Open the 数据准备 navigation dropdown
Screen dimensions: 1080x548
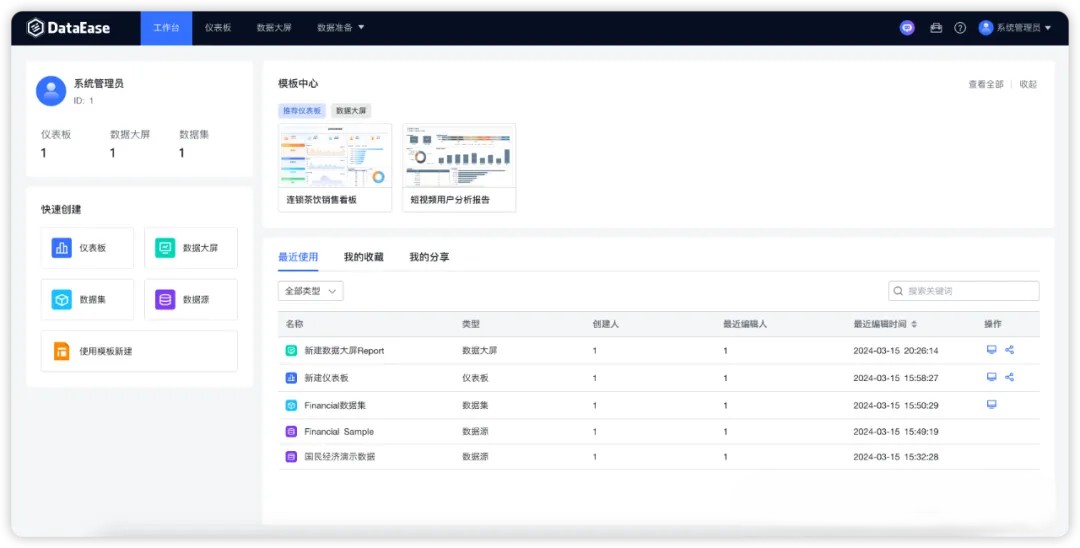pos(340,28)
